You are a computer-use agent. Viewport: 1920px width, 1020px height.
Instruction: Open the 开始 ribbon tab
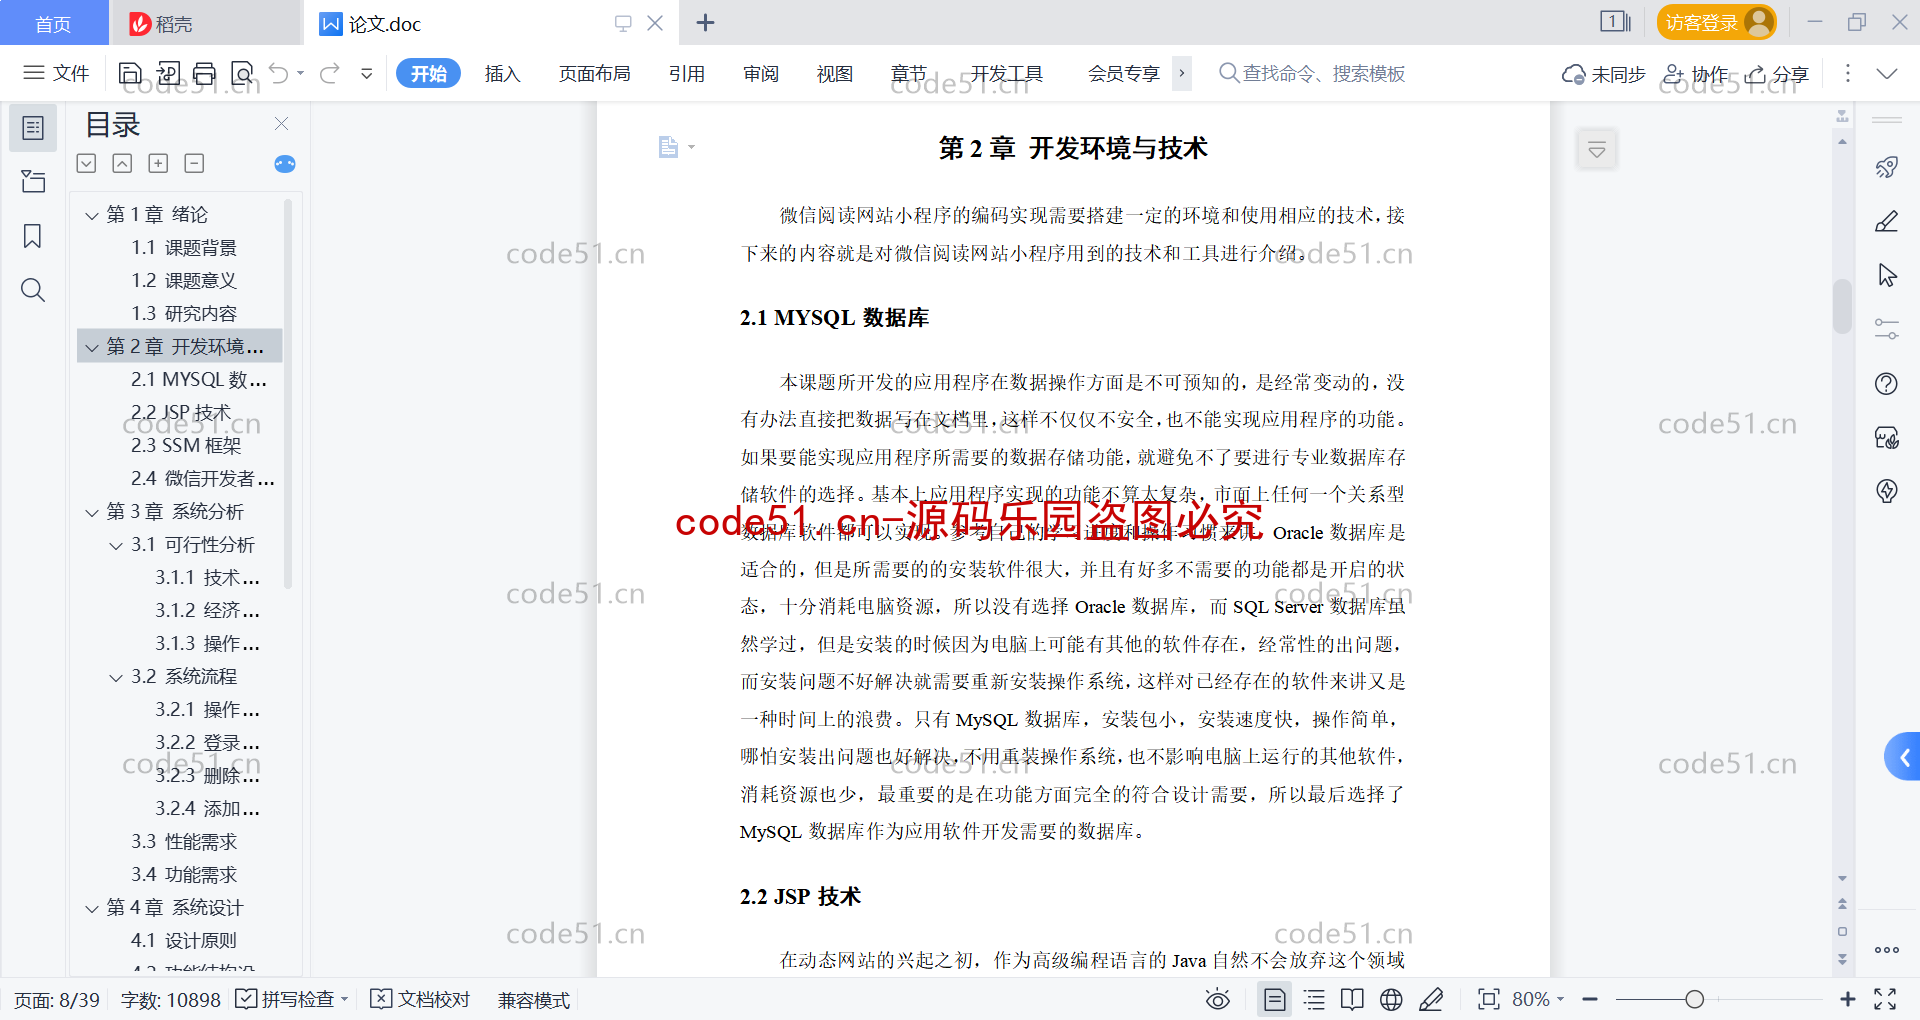428,73
